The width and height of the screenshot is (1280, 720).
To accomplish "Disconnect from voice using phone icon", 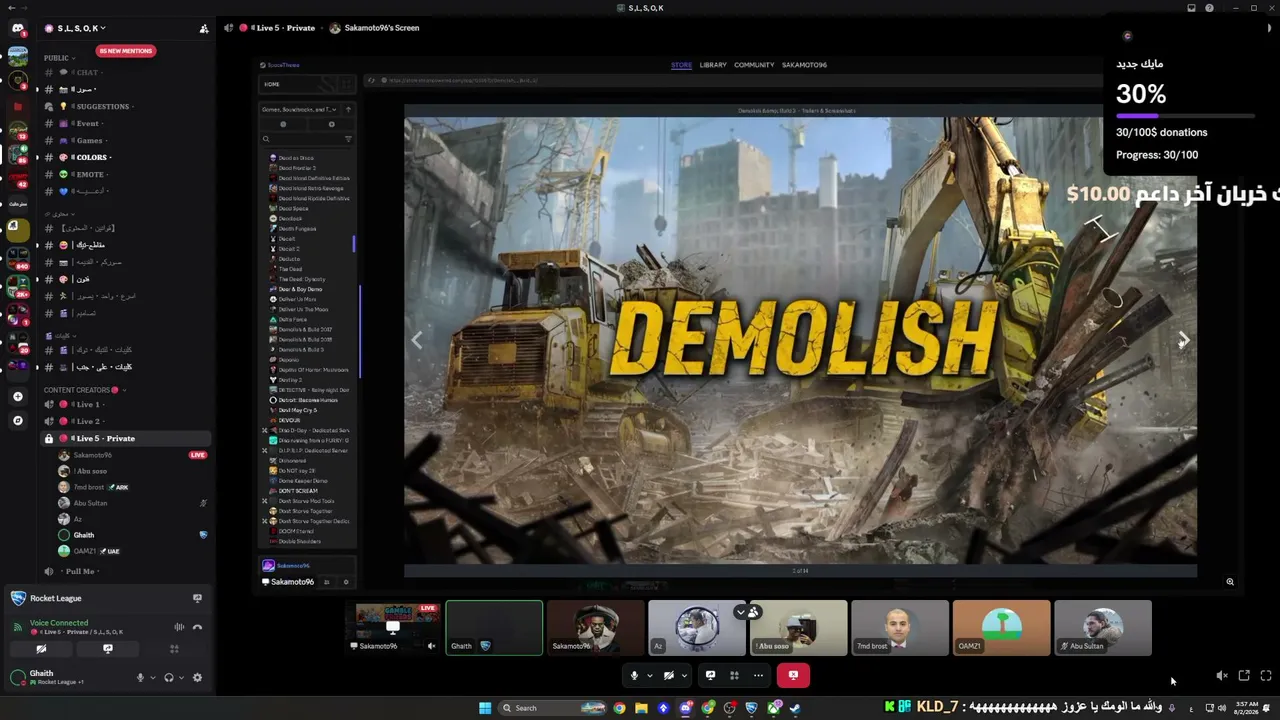I will click(197, 627).
